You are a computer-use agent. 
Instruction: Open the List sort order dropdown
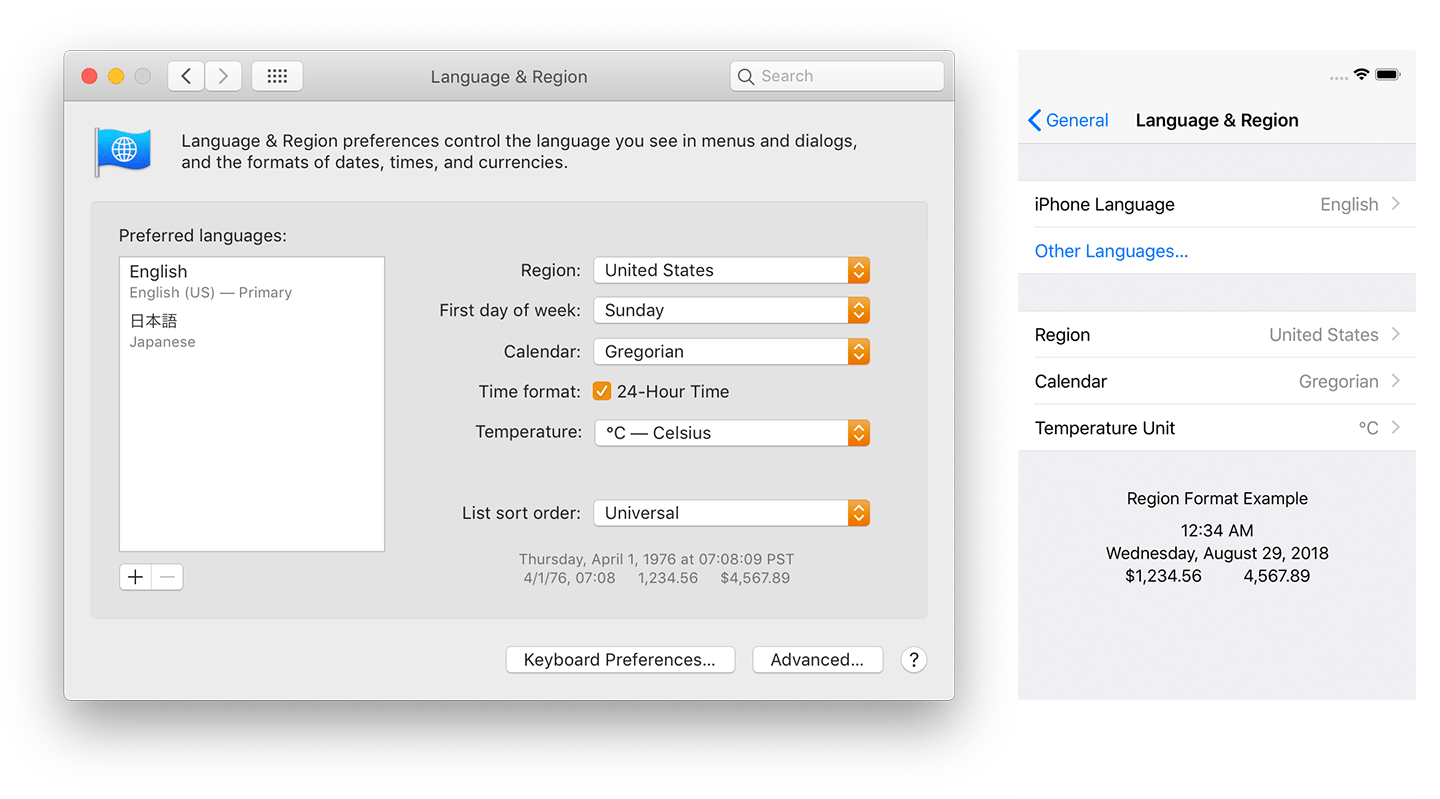click(x=731, y=512)
